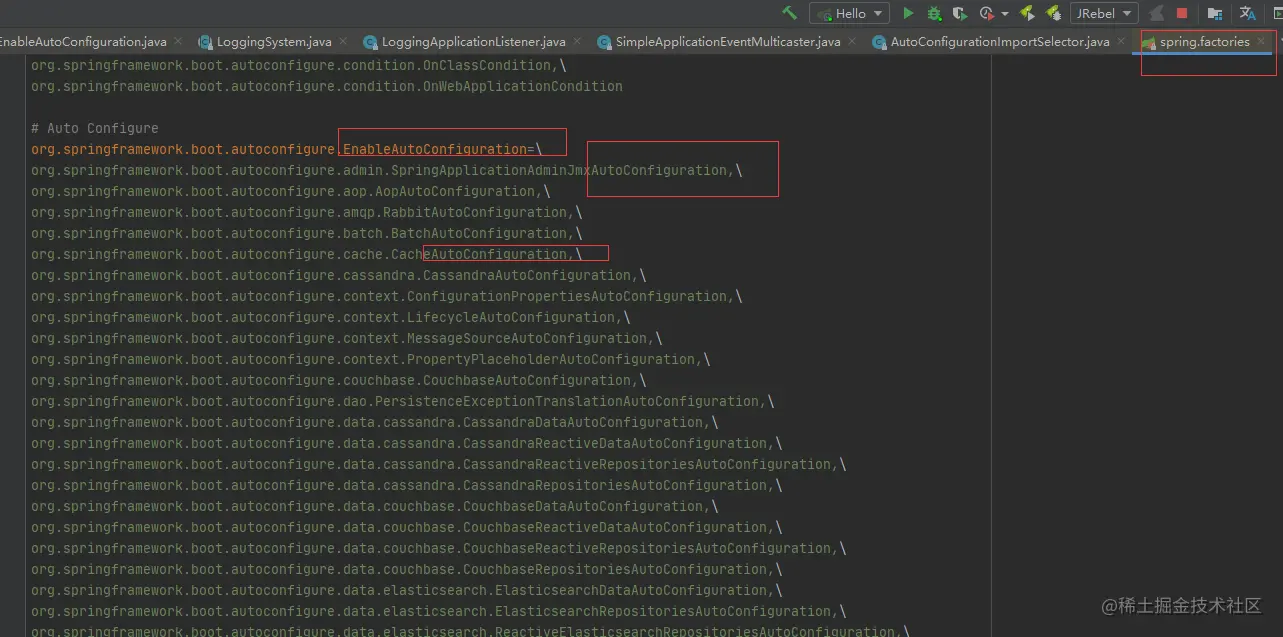Open the Hello run configuration dropdown
1283x637 pixels.
click(x=849, y=13)
